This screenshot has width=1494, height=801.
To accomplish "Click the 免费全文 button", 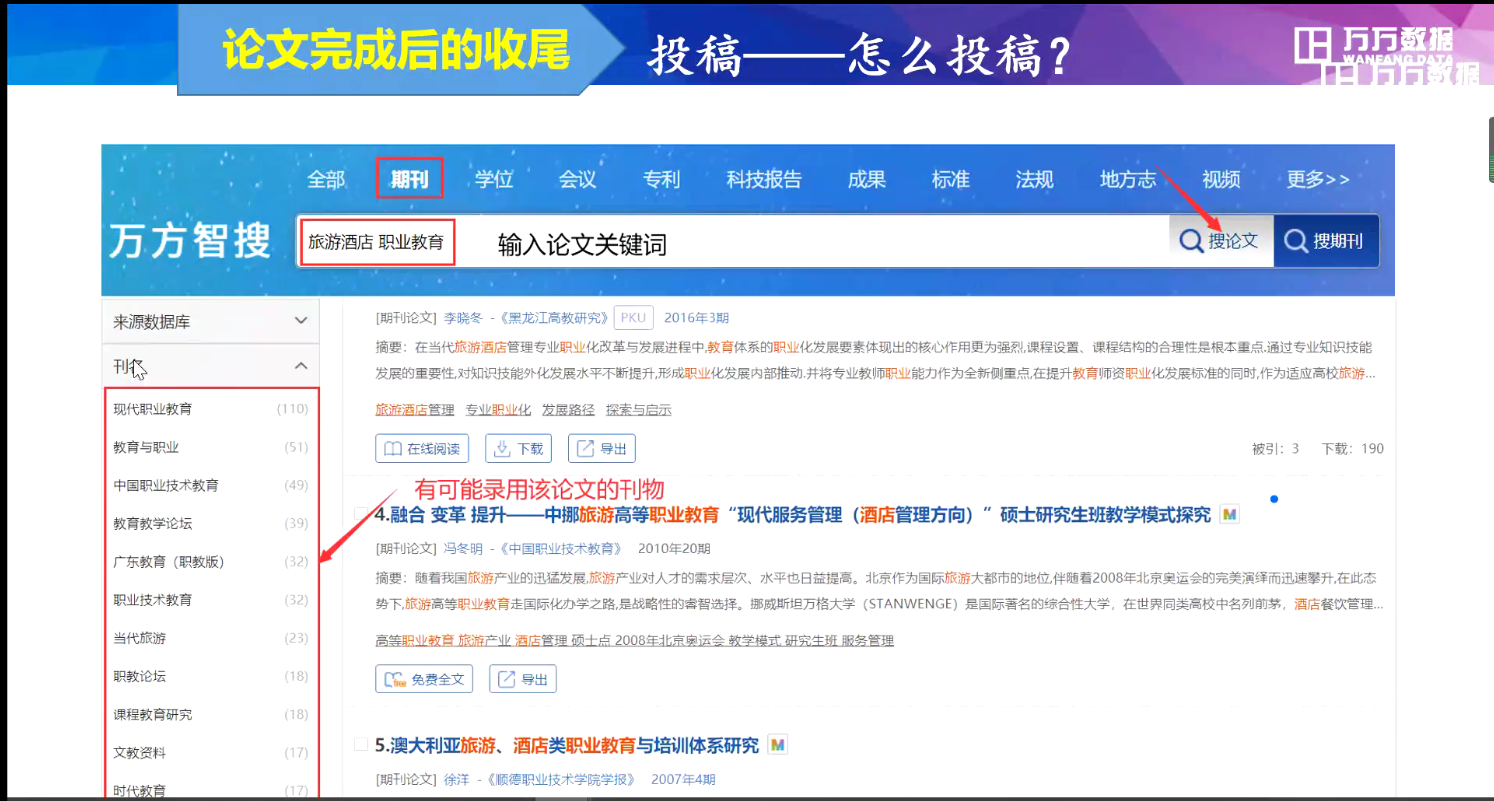I will pos(424,679).
